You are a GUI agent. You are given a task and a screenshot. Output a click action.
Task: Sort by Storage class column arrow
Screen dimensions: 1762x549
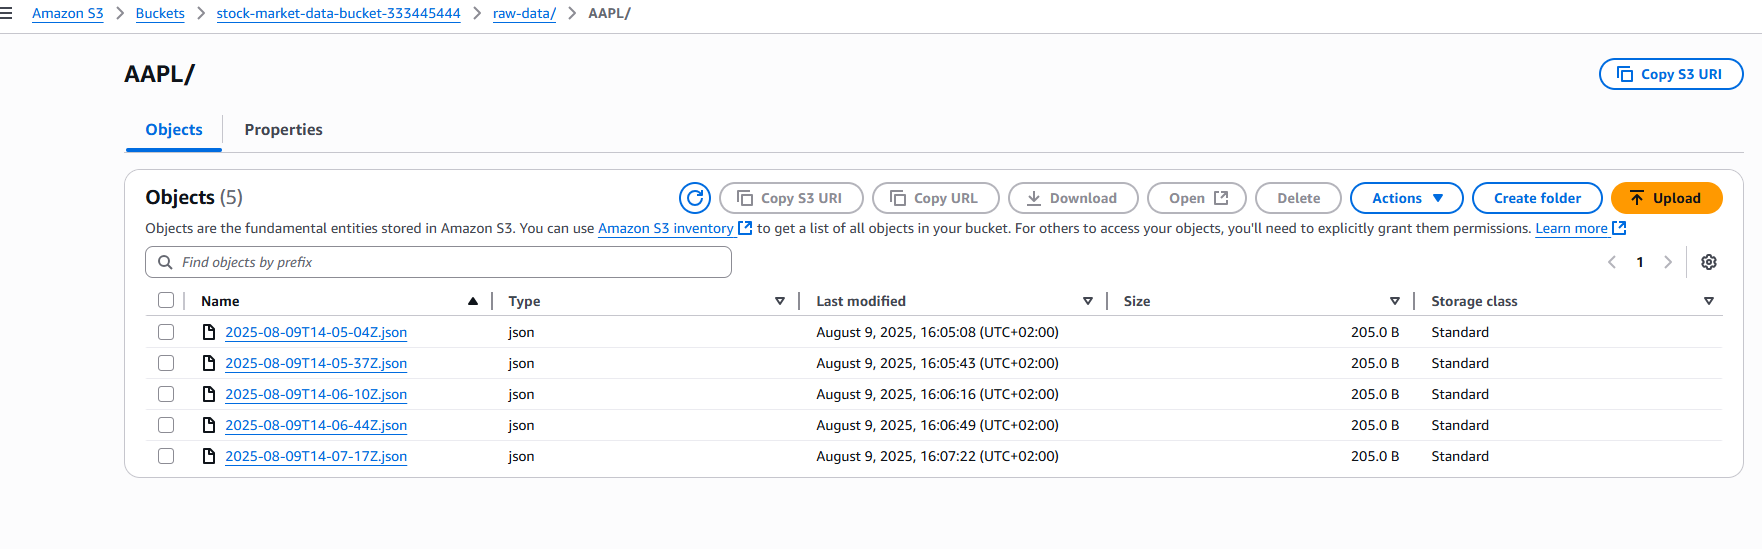[x=1709, y=301]
